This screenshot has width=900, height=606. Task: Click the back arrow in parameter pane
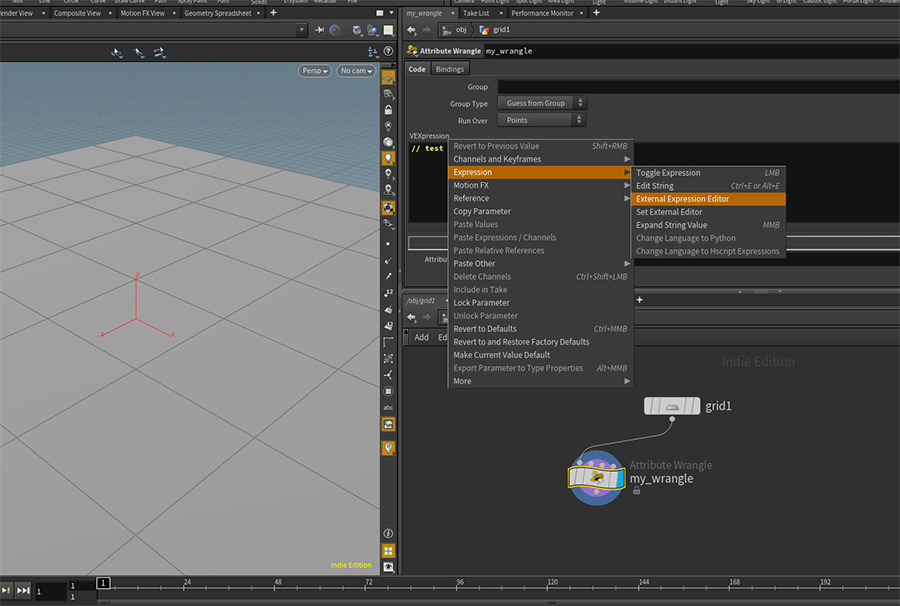(x=411, y=30)
